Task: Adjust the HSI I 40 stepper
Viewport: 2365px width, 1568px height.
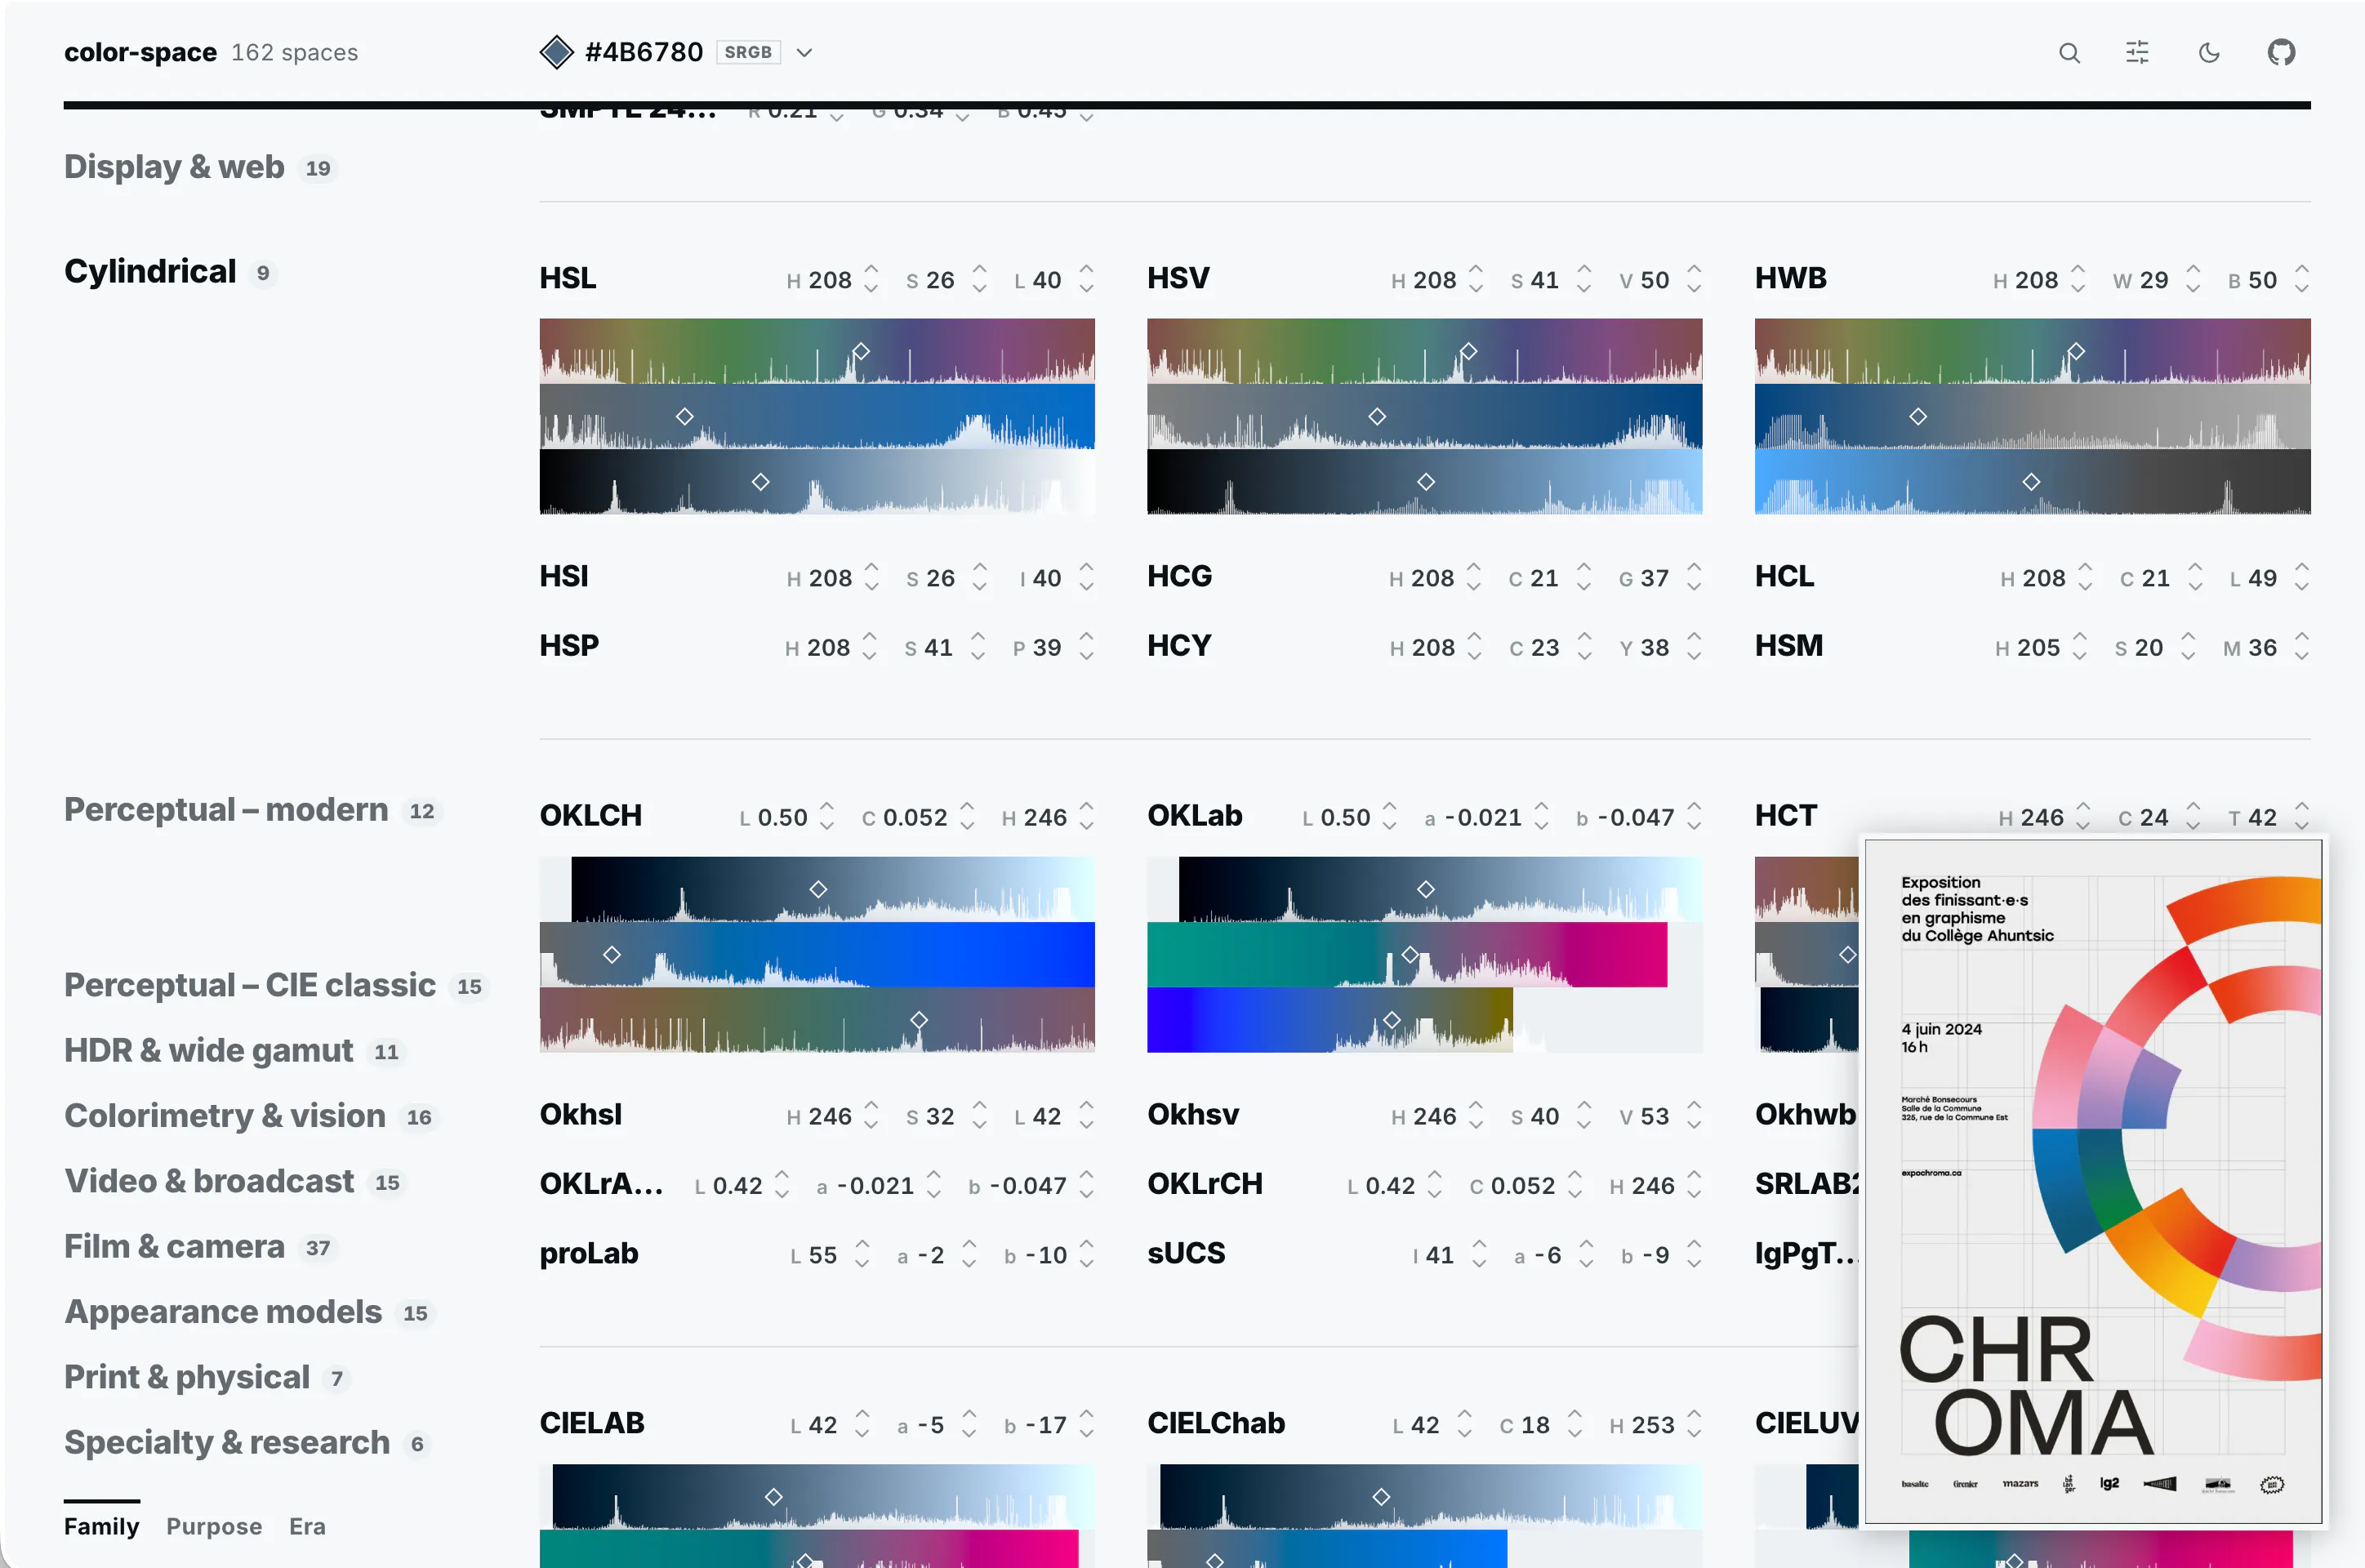Action: (x=1087, y=578)
